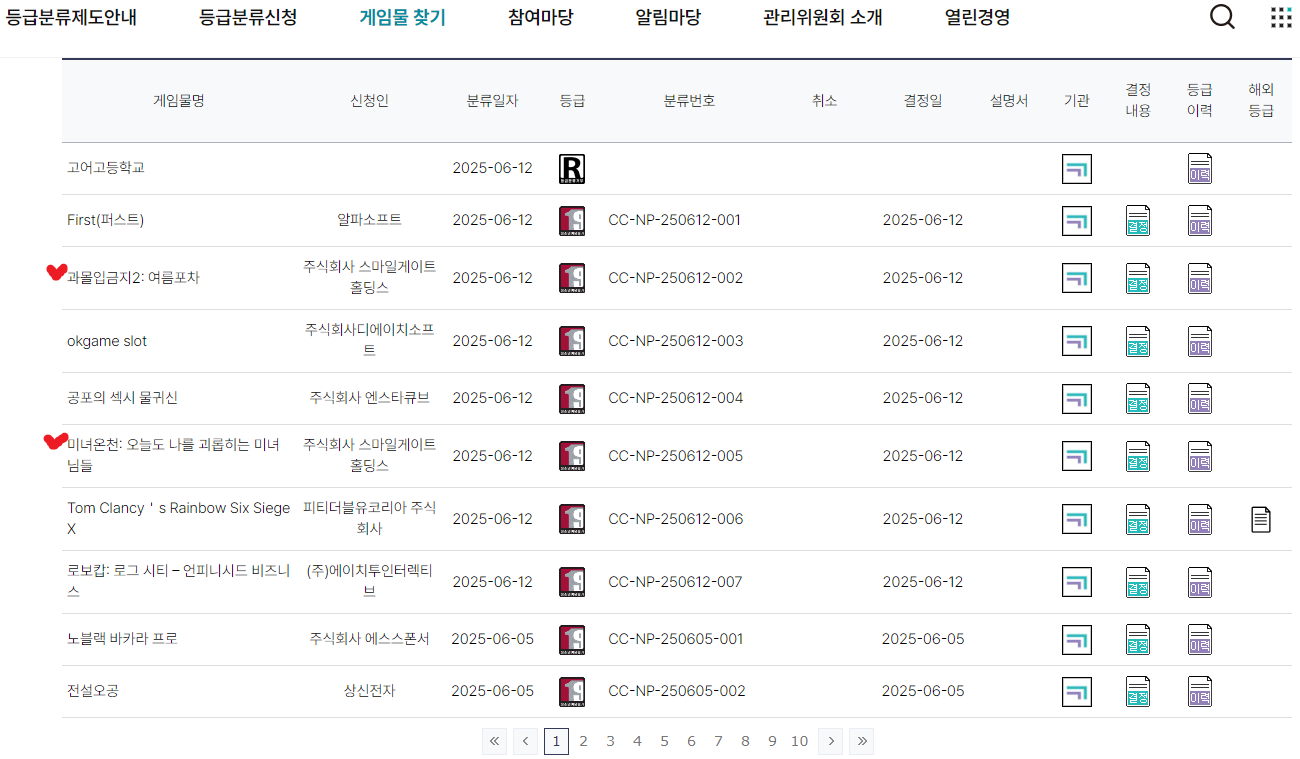Jump to last page double arrow
This screenshot has width=1300, height=759.
tap(861, 741)
